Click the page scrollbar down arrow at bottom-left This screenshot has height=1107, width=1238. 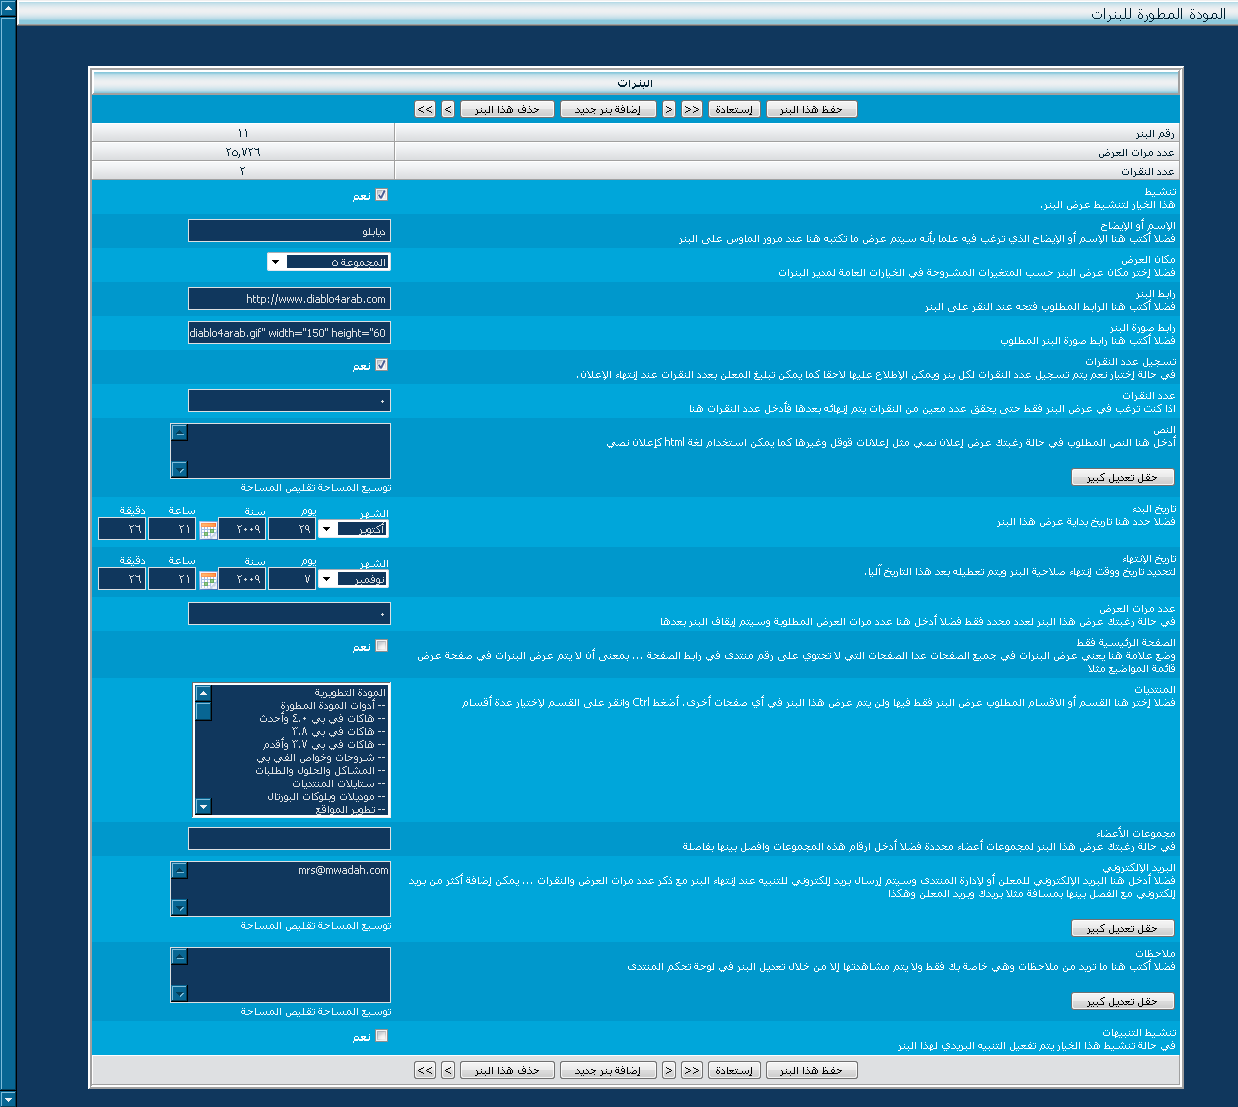pyautogui.click(x=8, y=1097)
